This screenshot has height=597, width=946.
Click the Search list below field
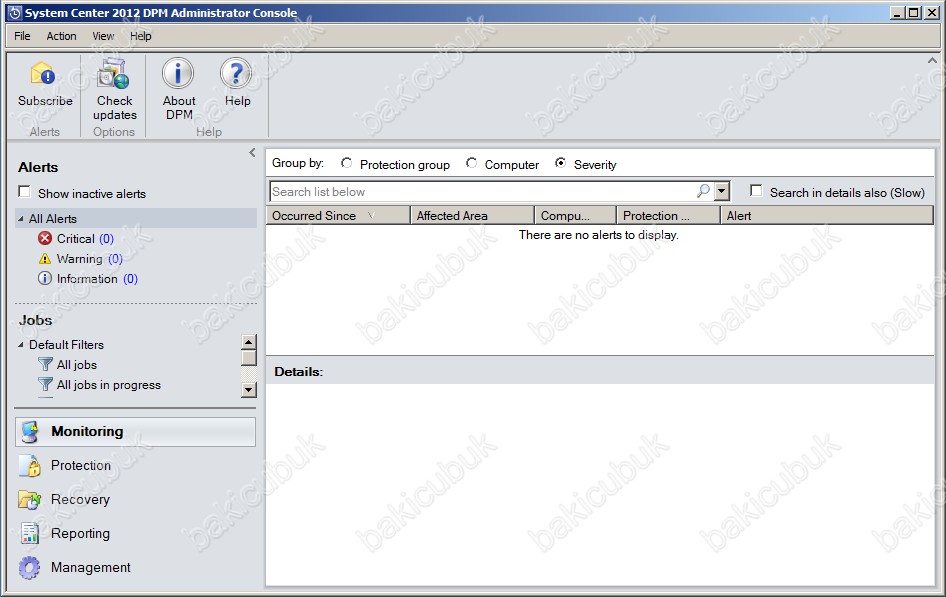pyautogui.click(x=483, y=192)
